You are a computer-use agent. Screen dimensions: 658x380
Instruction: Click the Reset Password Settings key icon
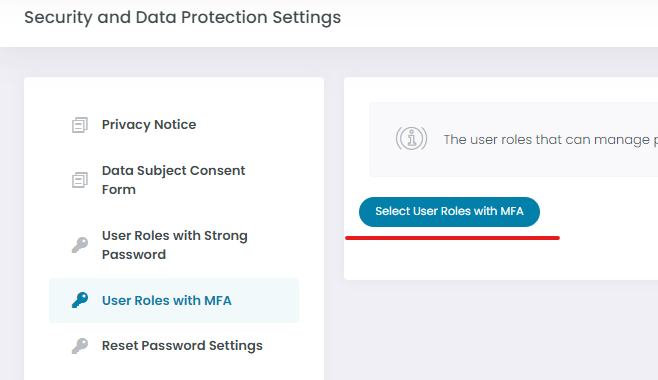(x=80, y=346)
